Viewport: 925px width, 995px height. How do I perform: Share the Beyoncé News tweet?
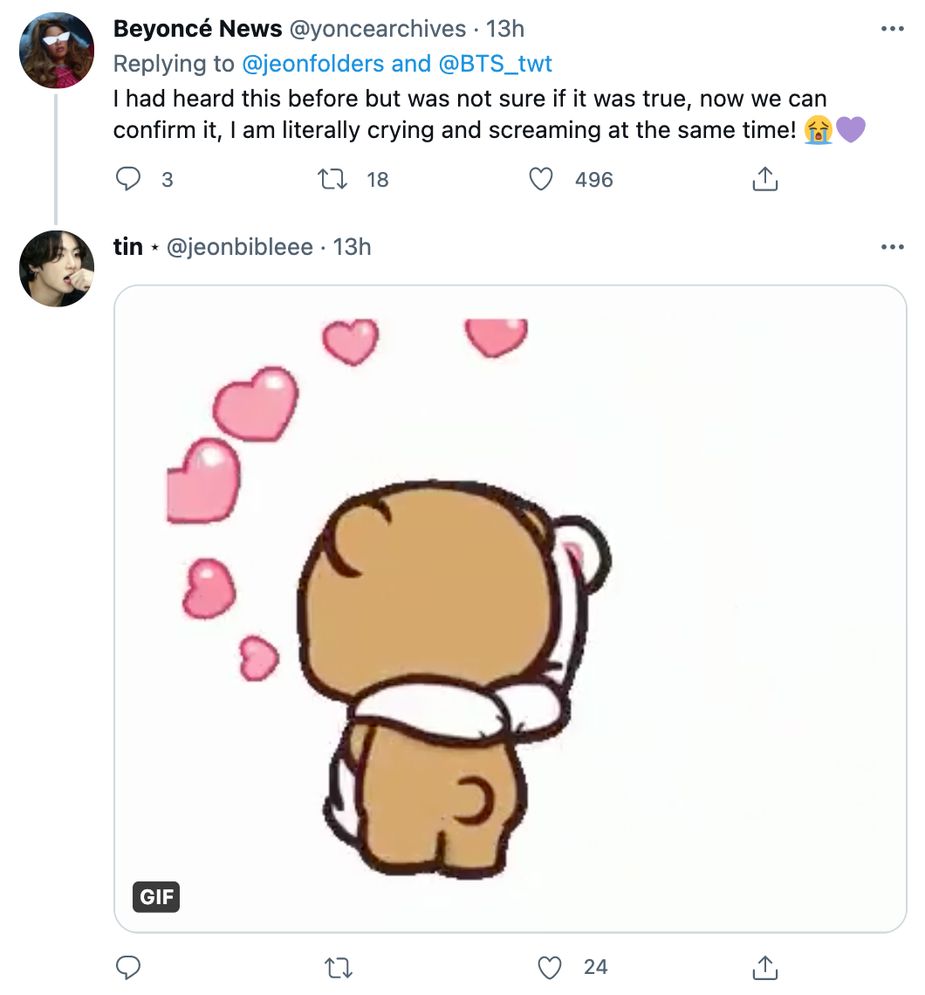pos(764,178)
